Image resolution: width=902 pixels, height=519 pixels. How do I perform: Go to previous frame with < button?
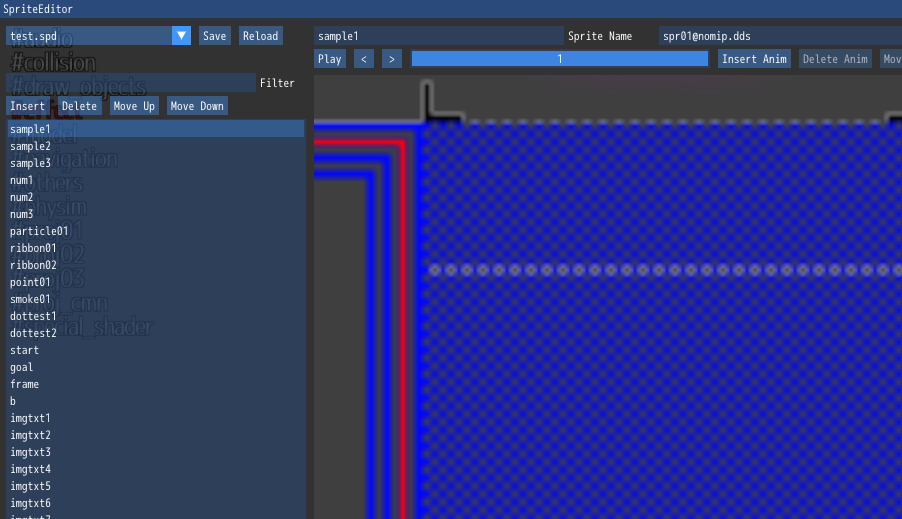[364, 59]
